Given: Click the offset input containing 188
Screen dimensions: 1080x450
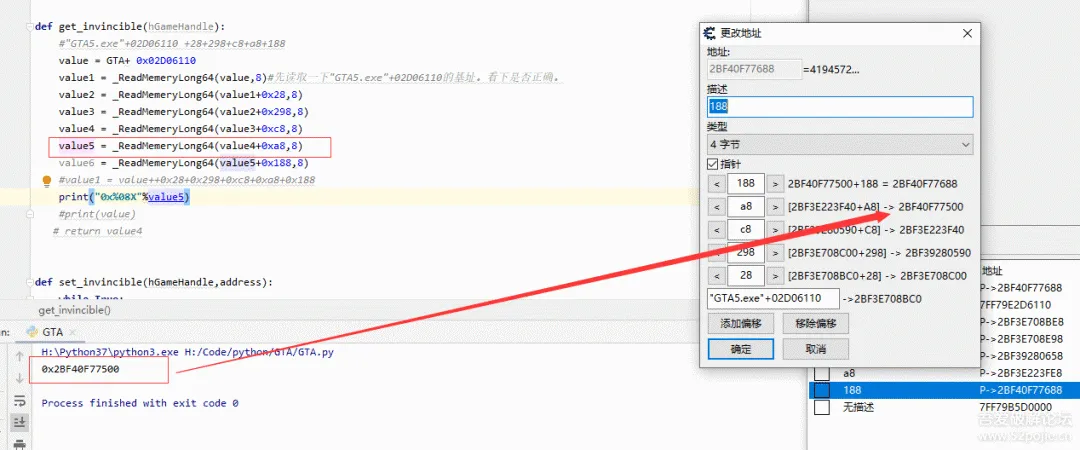Looking at the screenshot, I should [x=745, y=184].
